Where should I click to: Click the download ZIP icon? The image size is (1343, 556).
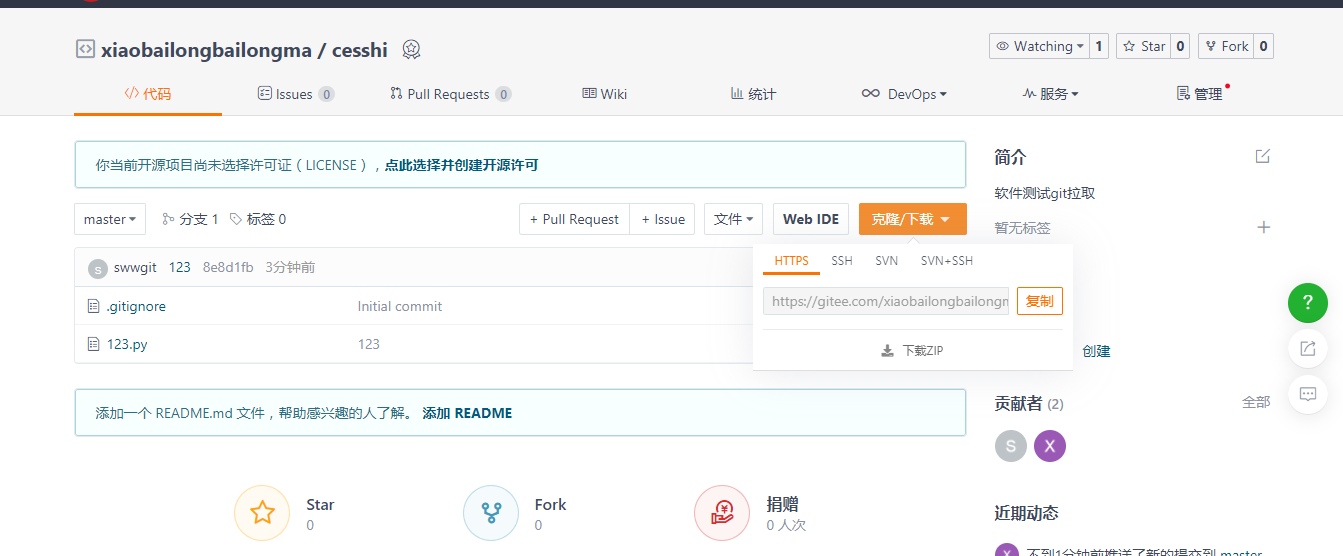887,351
